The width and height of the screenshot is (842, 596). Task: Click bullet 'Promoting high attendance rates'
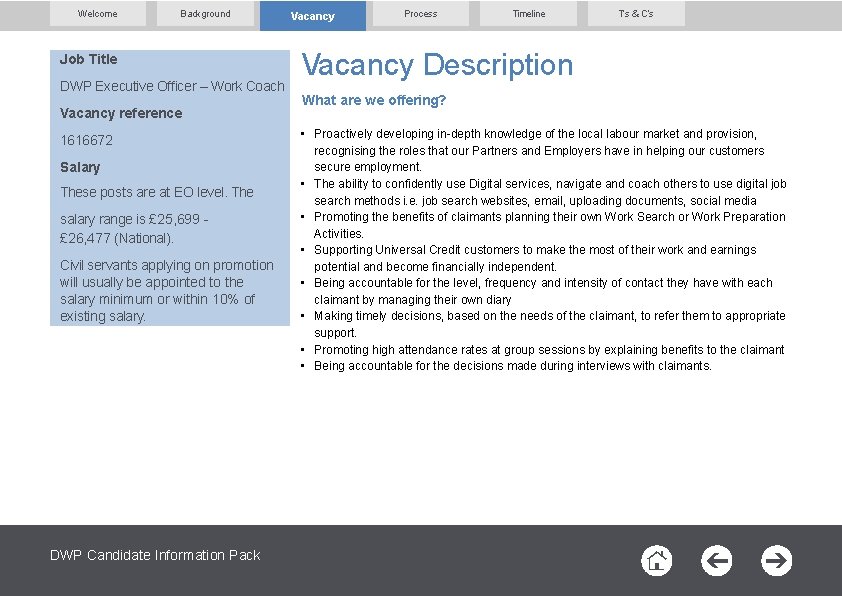pos(549,350)
